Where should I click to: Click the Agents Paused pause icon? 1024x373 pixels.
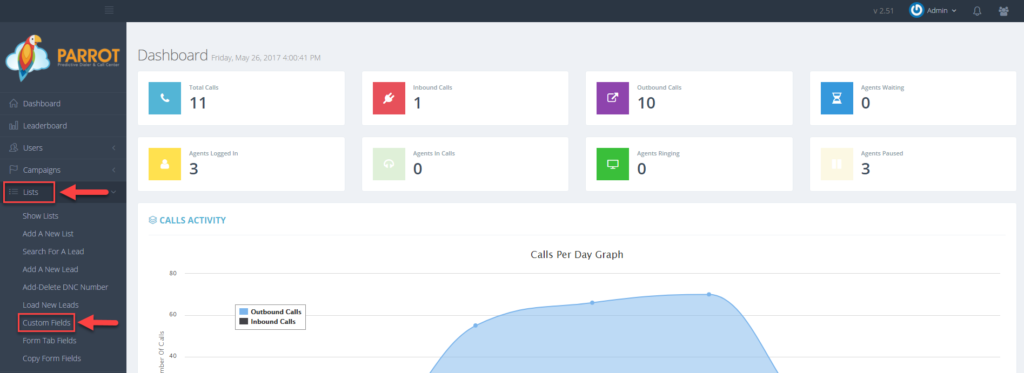click(x=837, y=164)
